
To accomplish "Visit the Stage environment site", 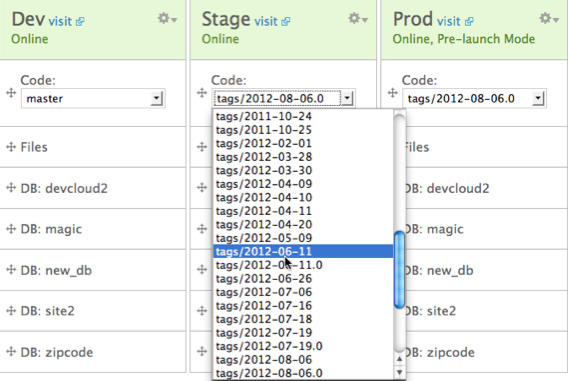I will tap(266, 21).
